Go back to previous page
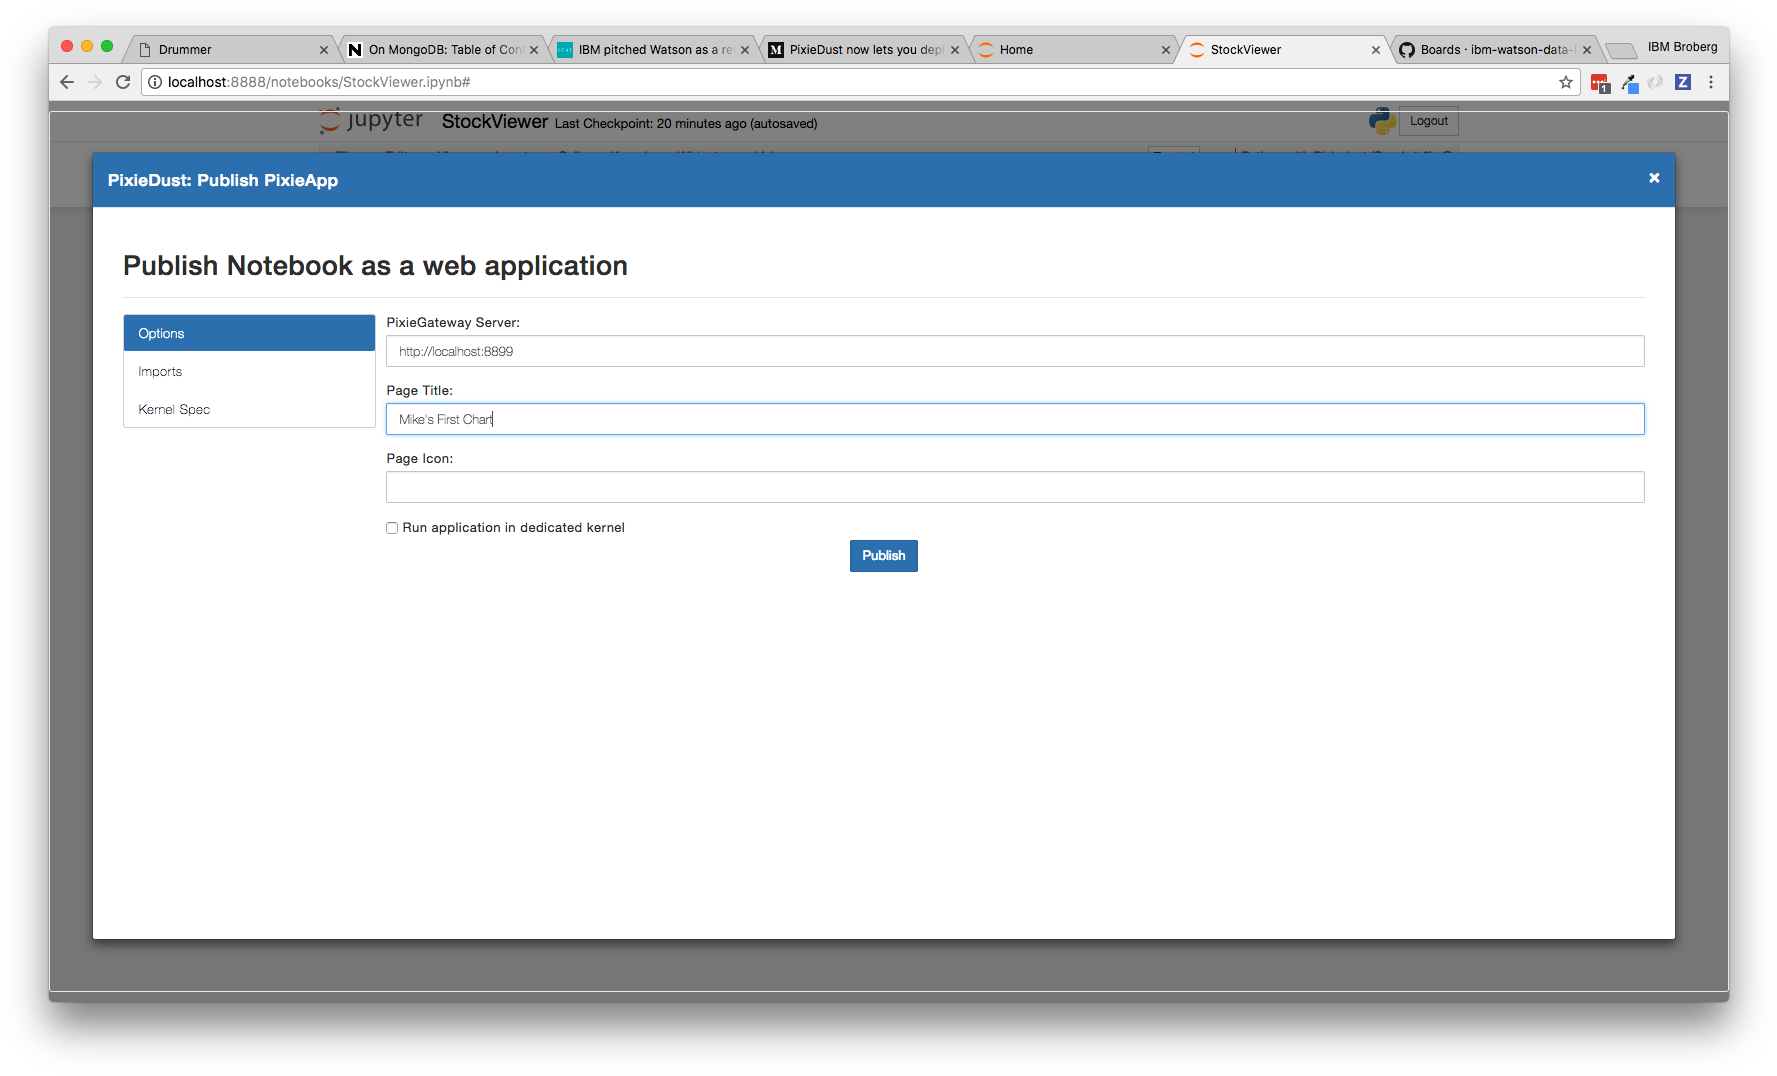 click(x=67, y=82)
